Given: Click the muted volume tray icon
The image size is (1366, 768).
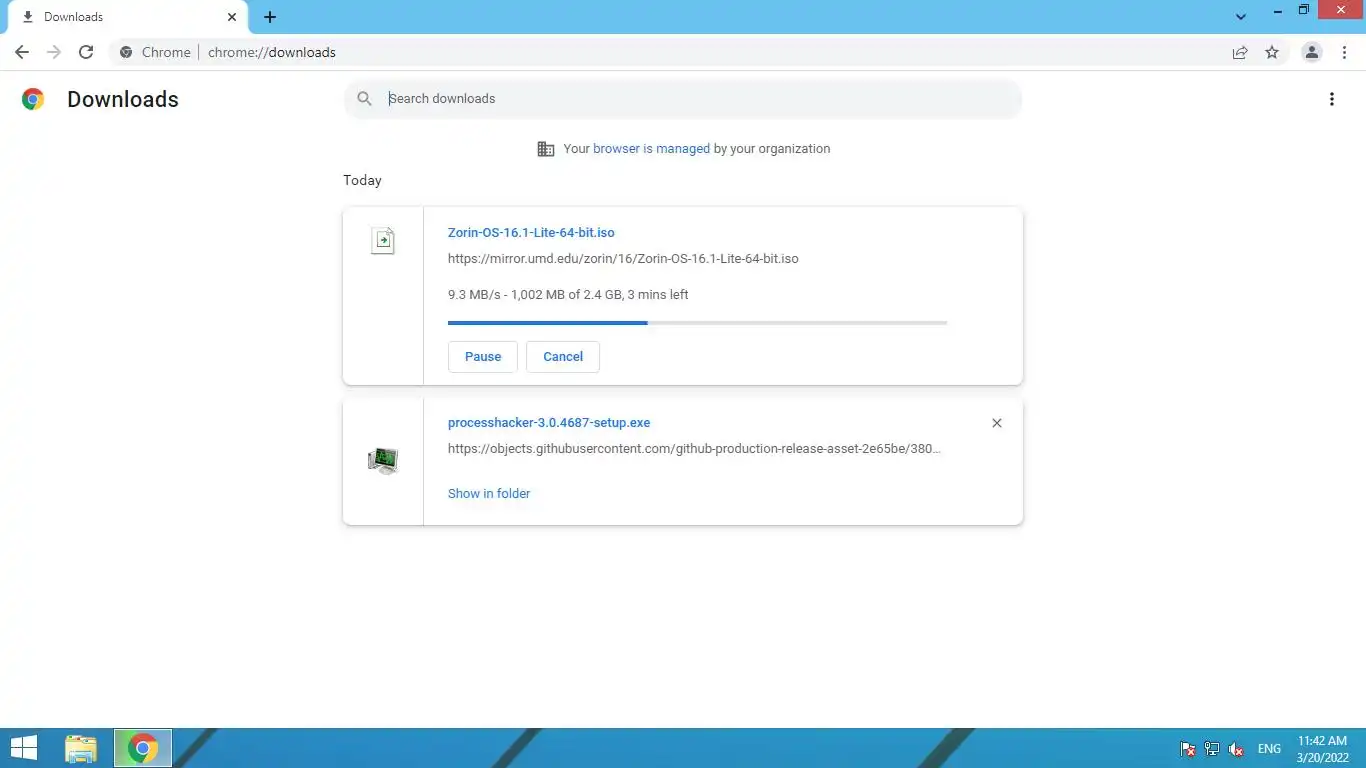Looking at the screenshot, I should (1236, 749).
